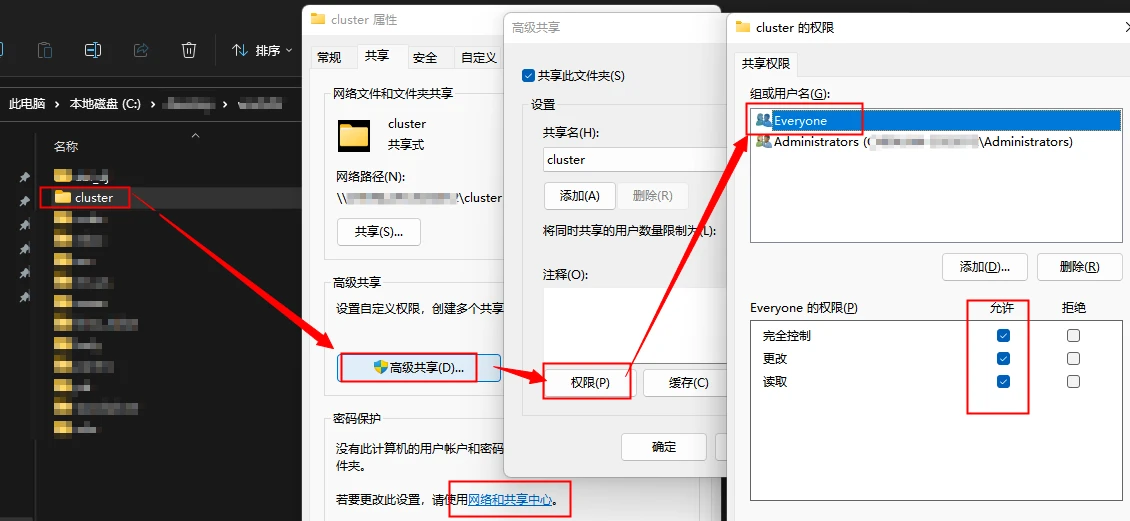
Task: Click the large cluster folder icon in properties
Action: pyautogui.click(x=354, y=135)
